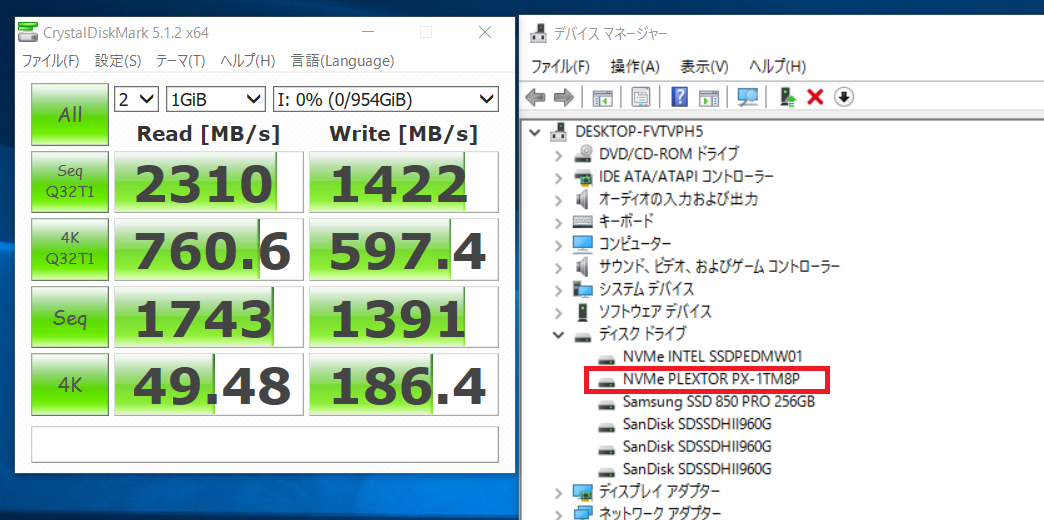Click the audio speaker icon for オーディオの入力および出力
Image resolution: width=1044 pixels, height=520 pixels.
coord(582,199)
